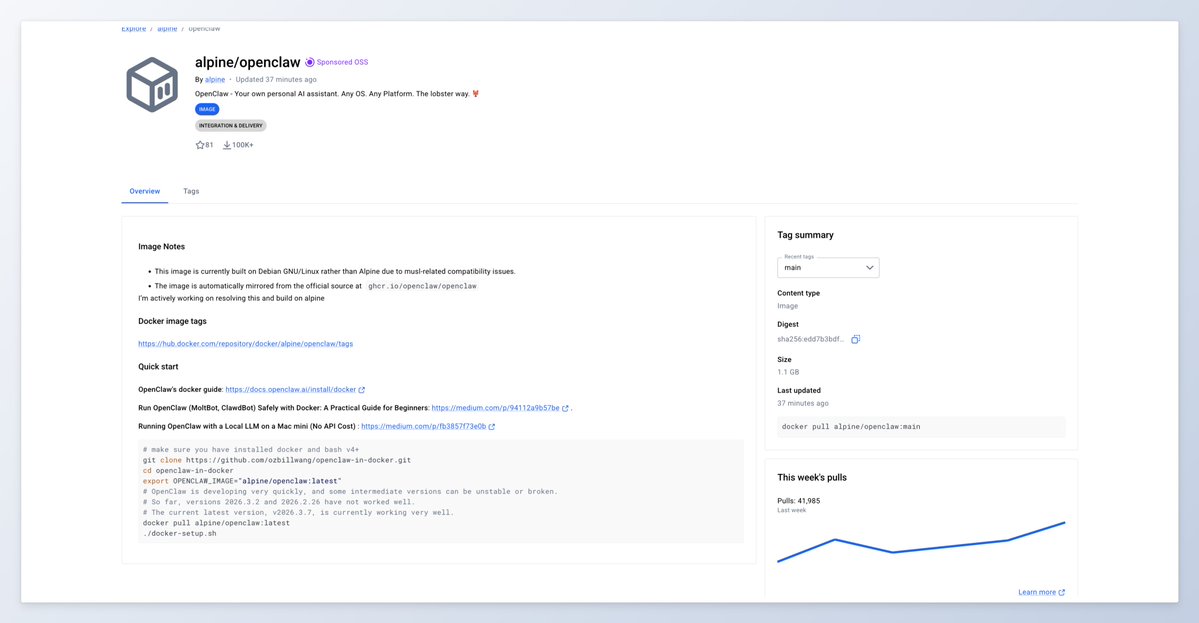Click the Updated 37 minutes ago text
The width and height of the screenshot is (1199, 623).
tap(276, 79)
